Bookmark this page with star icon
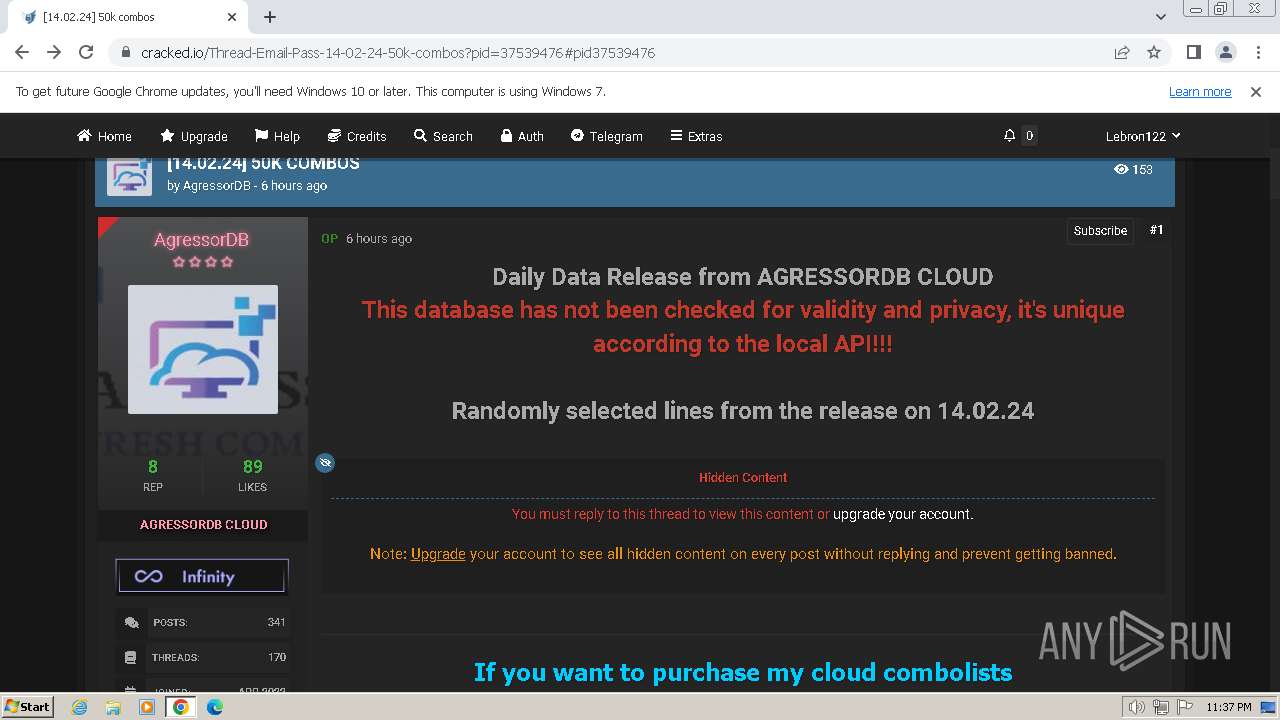The image size is (1280, 720). coord(1154,52)
